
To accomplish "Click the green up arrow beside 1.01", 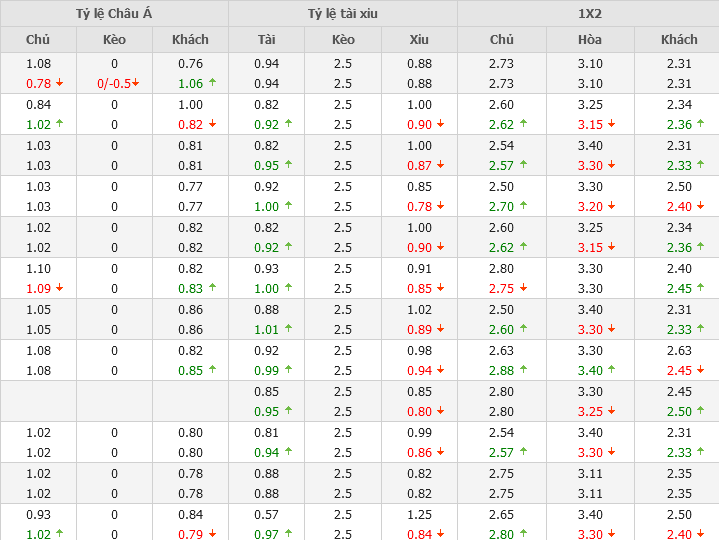I will (288, 329).
